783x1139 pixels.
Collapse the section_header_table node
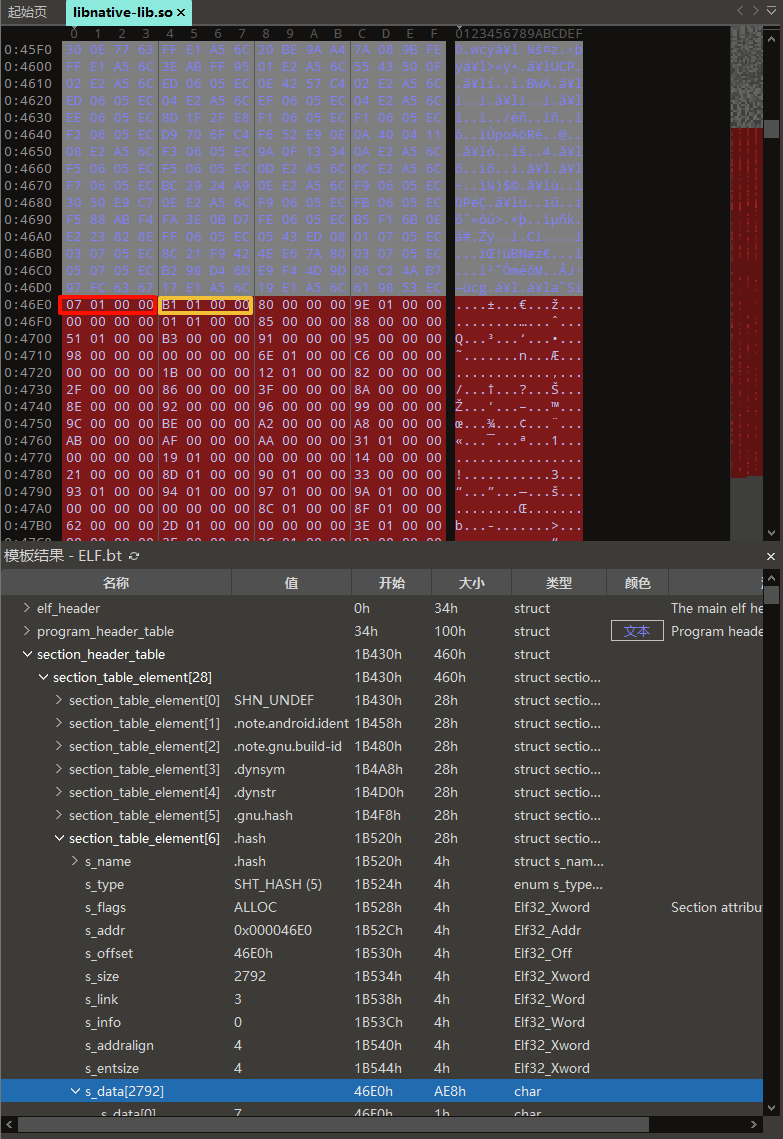click(x=27, y=654)
